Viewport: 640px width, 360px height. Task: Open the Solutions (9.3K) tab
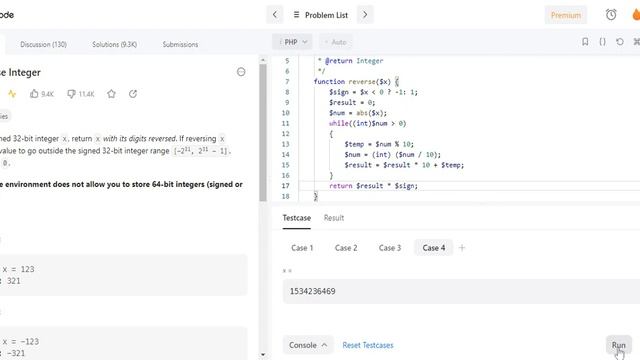click(114, 44)
